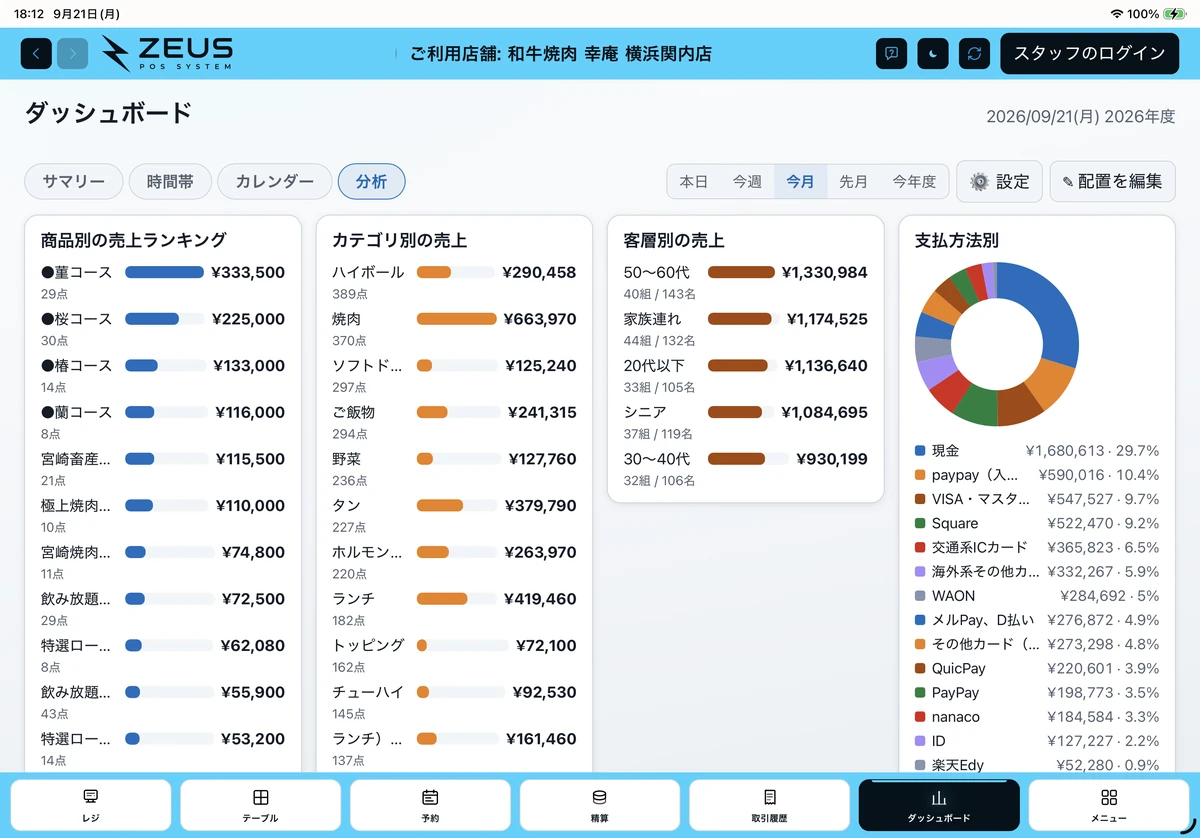Switch to the 時間帯 tab

point(170,181)
